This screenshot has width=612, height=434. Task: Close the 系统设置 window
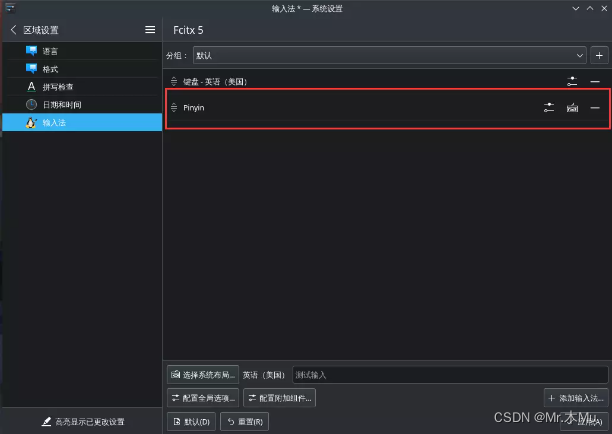[604, 8]
